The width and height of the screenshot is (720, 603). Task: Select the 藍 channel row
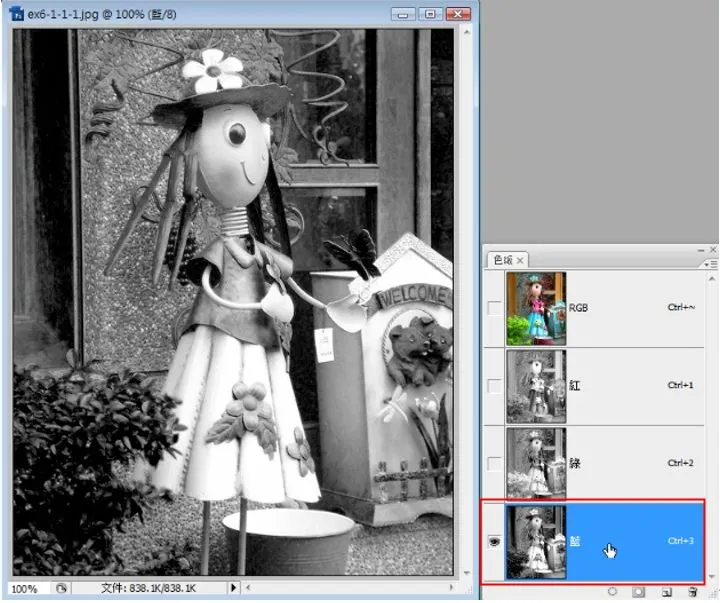594,542
